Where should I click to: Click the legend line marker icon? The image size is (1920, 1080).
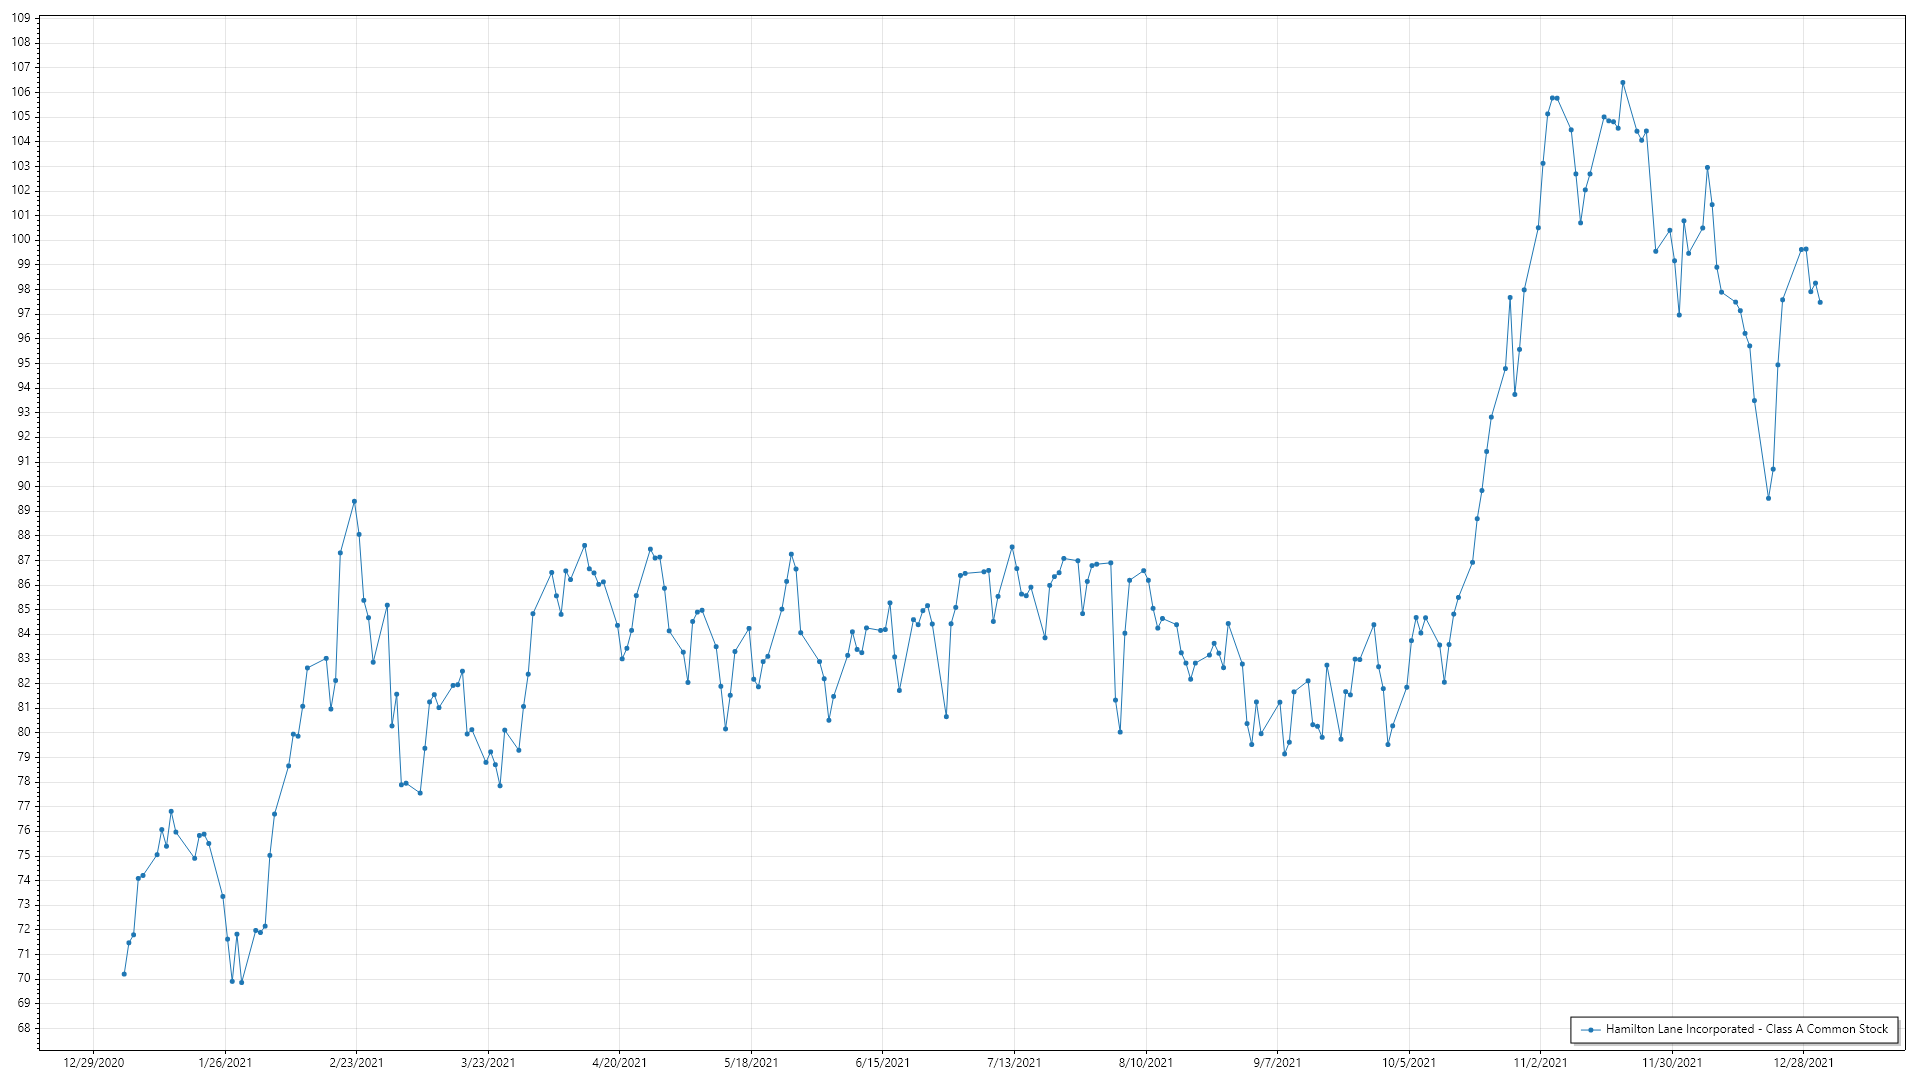pyautogui.click(x=1590, y=1029)
